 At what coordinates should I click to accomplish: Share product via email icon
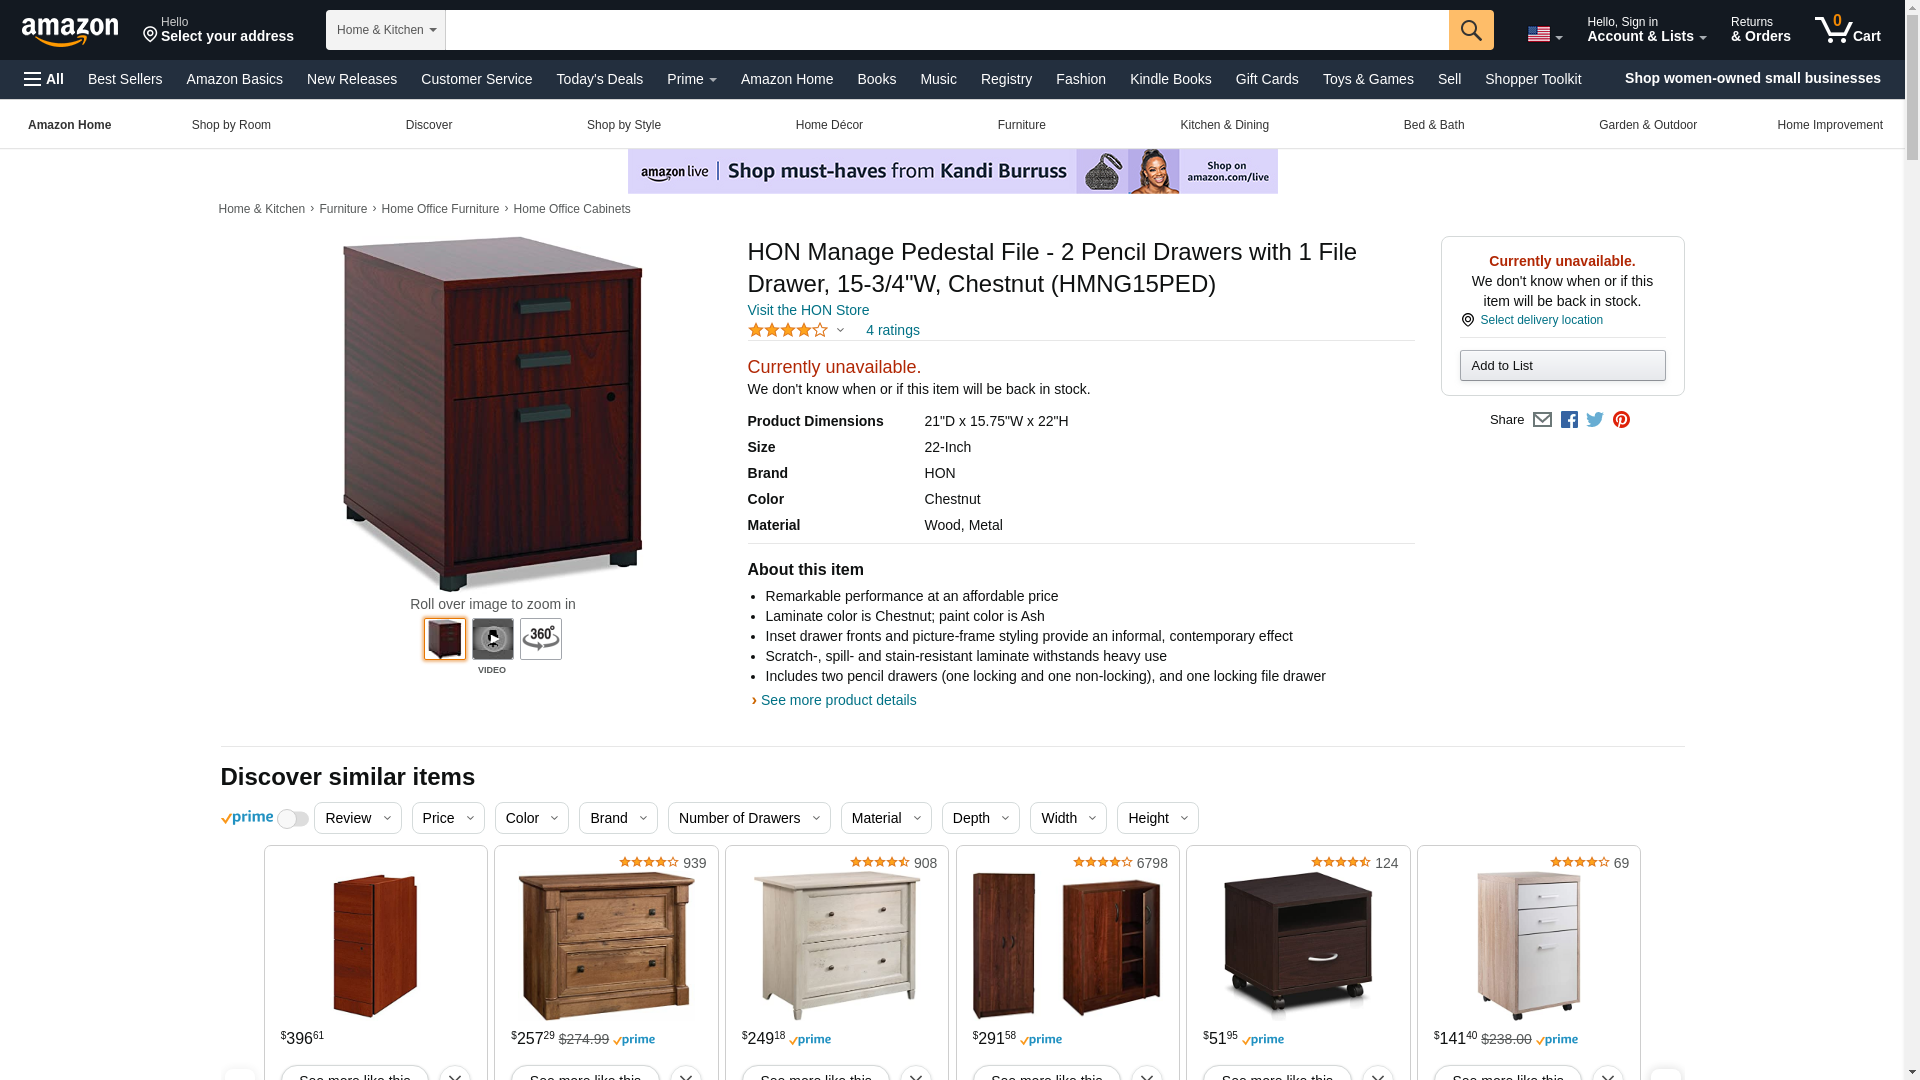click(1542, 420)
